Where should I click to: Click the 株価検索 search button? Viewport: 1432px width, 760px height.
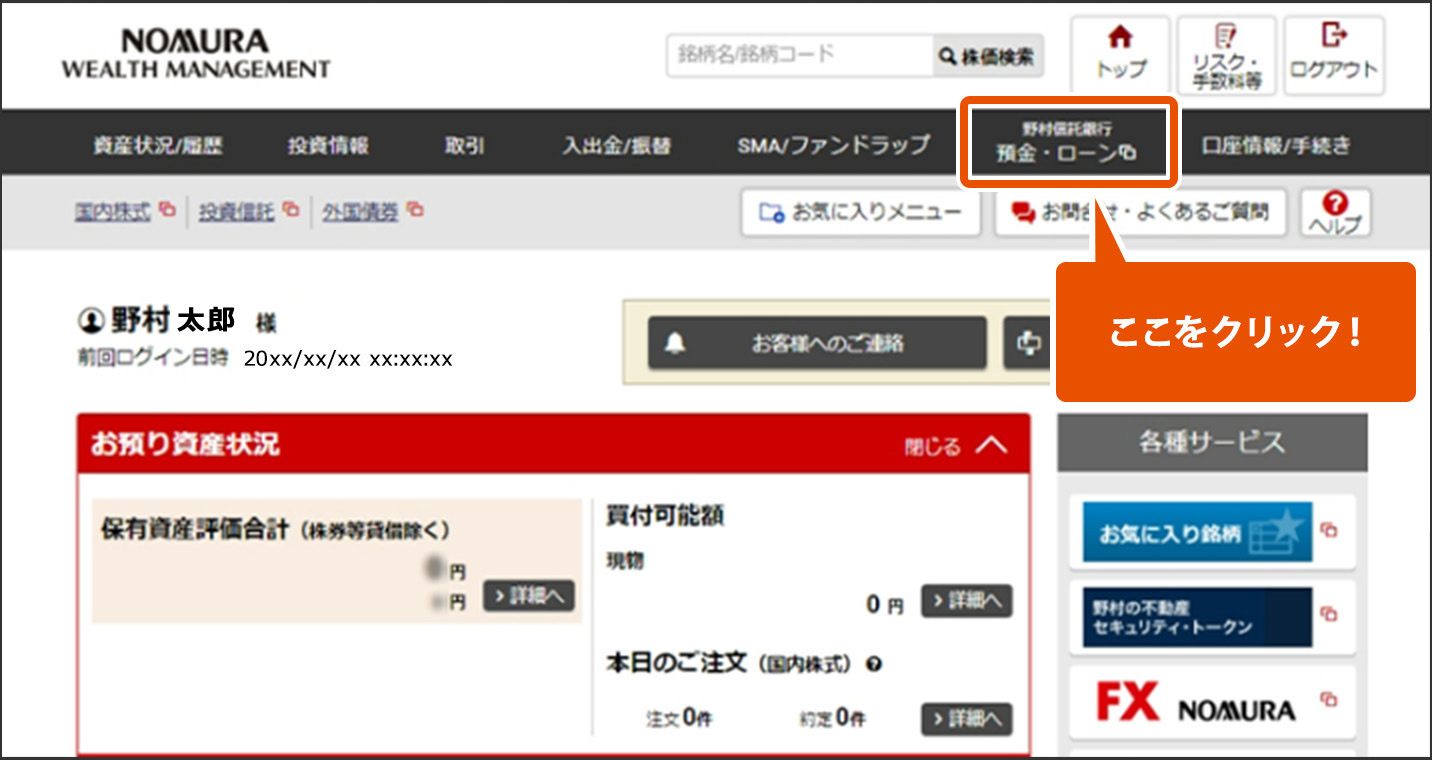(987, 56)
